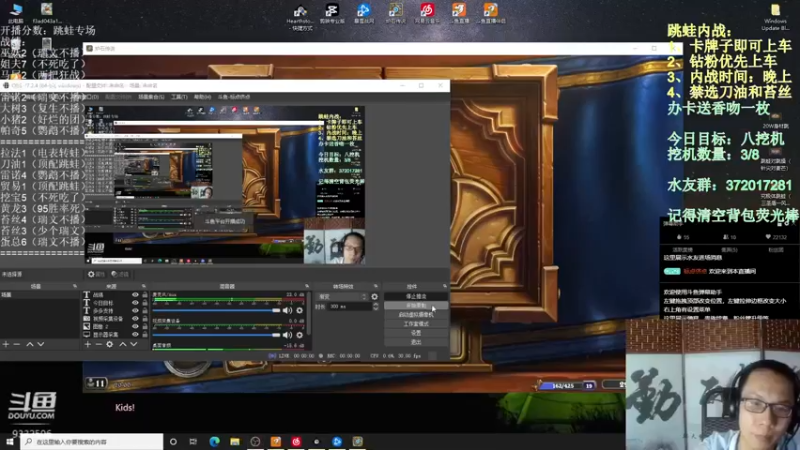Remove source with Sources minus icon

point(98,344)
